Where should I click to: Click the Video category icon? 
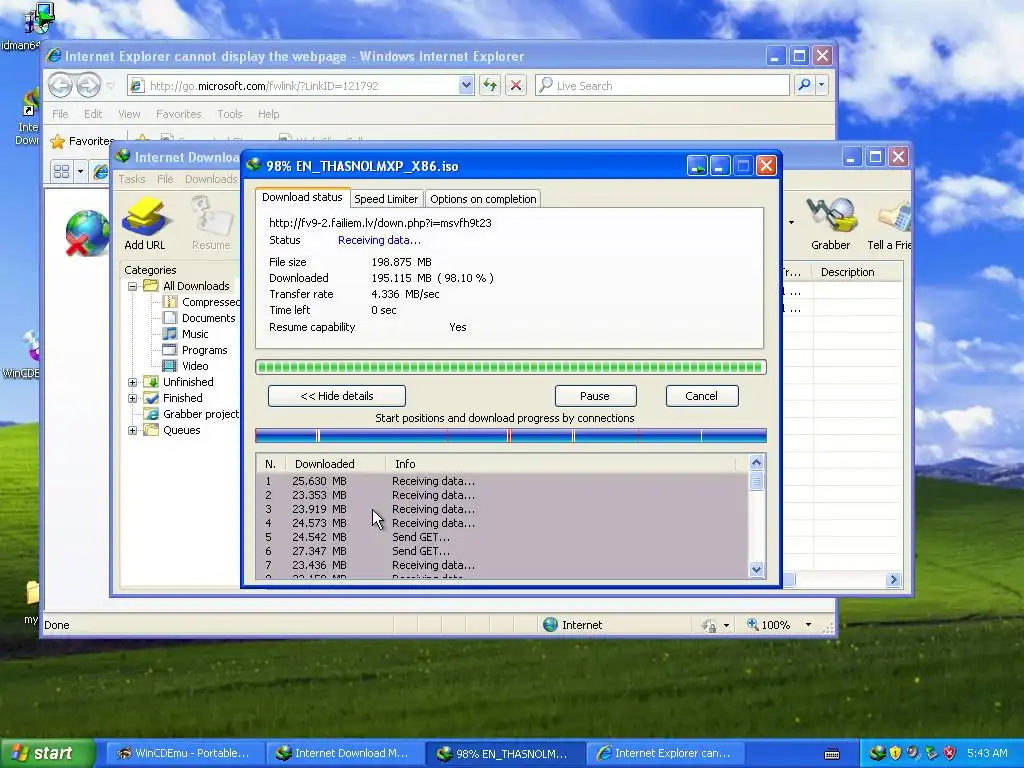[x=170, y=366]
